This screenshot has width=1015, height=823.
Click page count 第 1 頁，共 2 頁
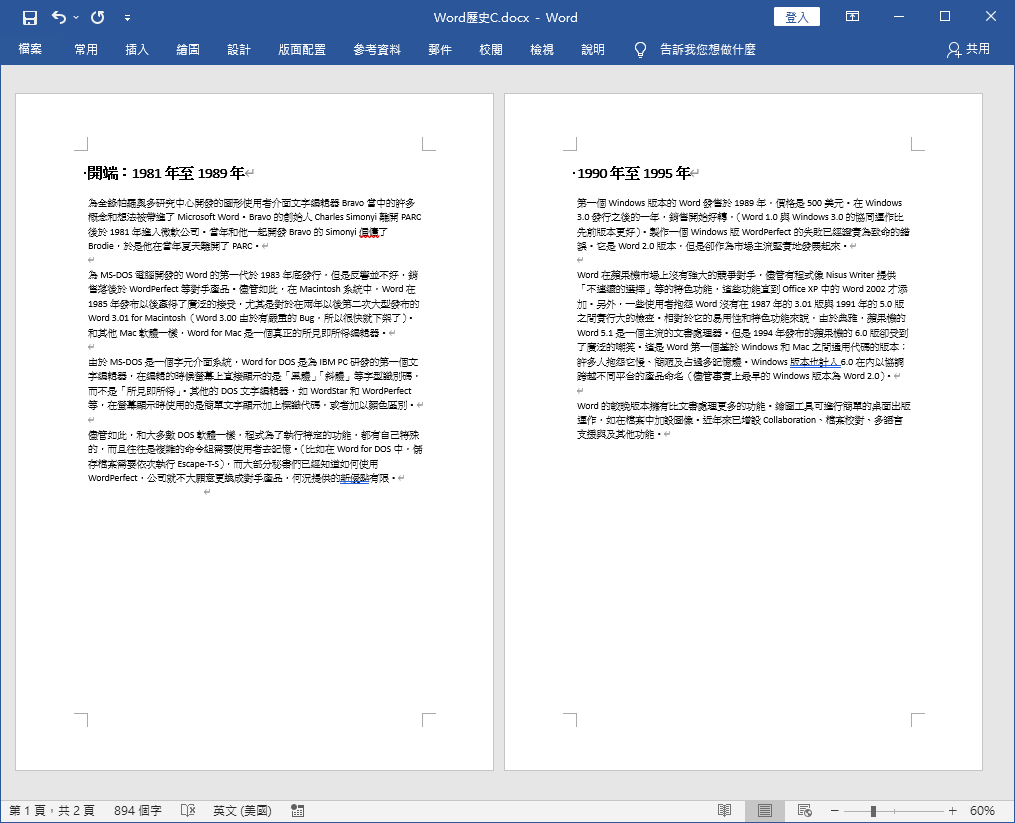tap(52, 811)
